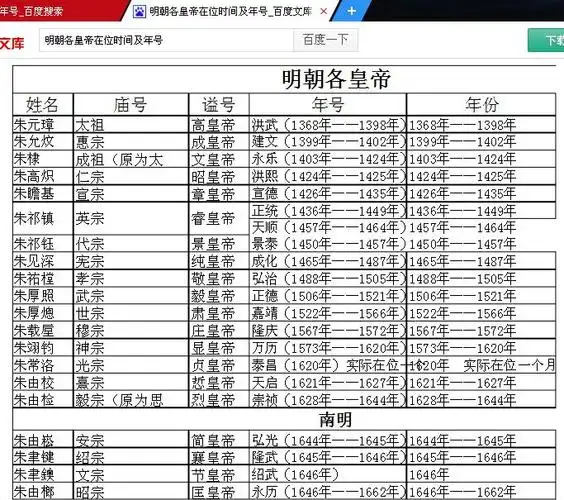Screen dimensions: 564x500
Task: Click the cell 景泰（1450年——1457年）
Action: click(328, 244)
